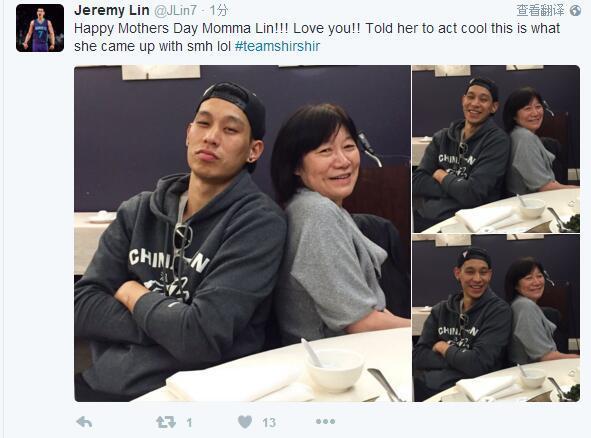The height and width of the screenshot is (438, 591).
Task: Like the tweet with the heart icon
Action: point(245,422)
